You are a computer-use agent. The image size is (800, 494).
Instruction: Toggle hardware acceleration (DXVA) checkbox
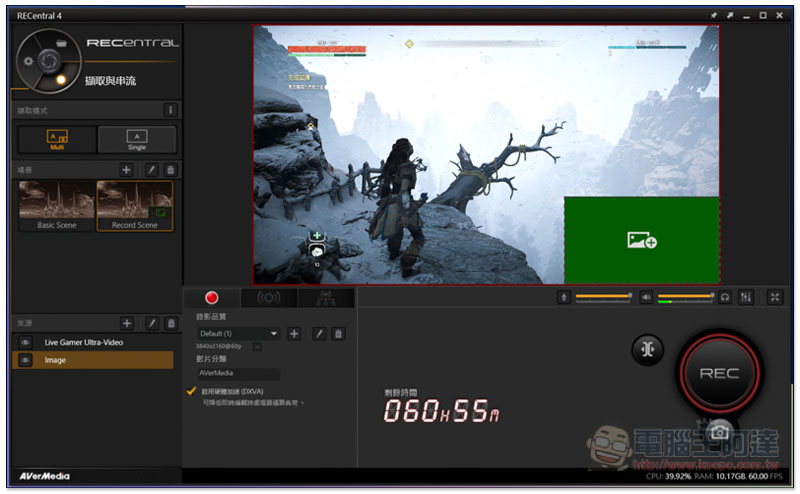point(191,391)
